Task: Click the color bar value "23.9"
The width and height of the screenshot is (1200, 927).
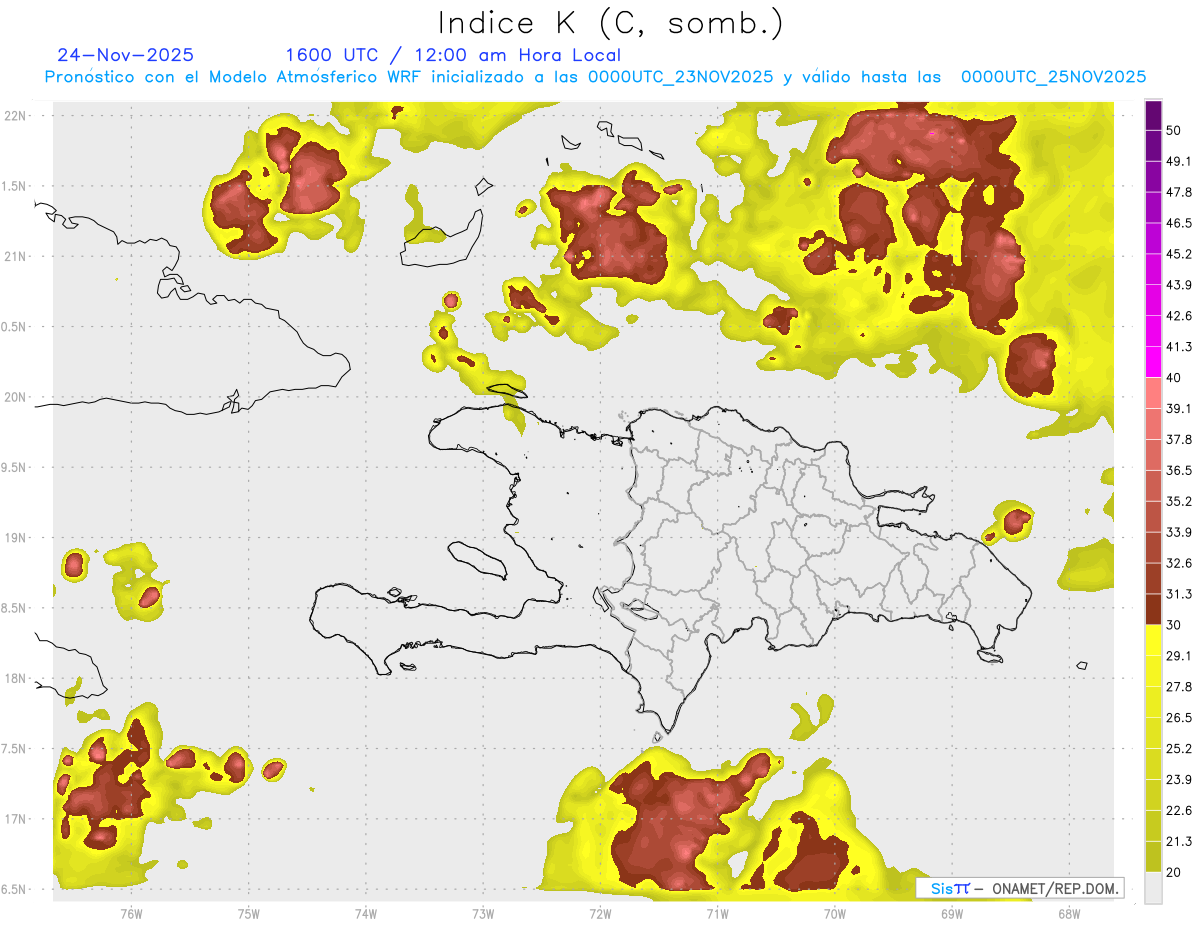Action: (x=1179, y=780)
